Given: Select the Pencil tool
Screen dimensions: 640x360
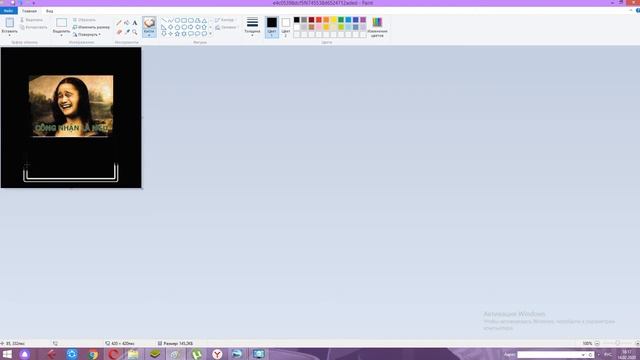Looking at the screenshot, I should 119,23.
